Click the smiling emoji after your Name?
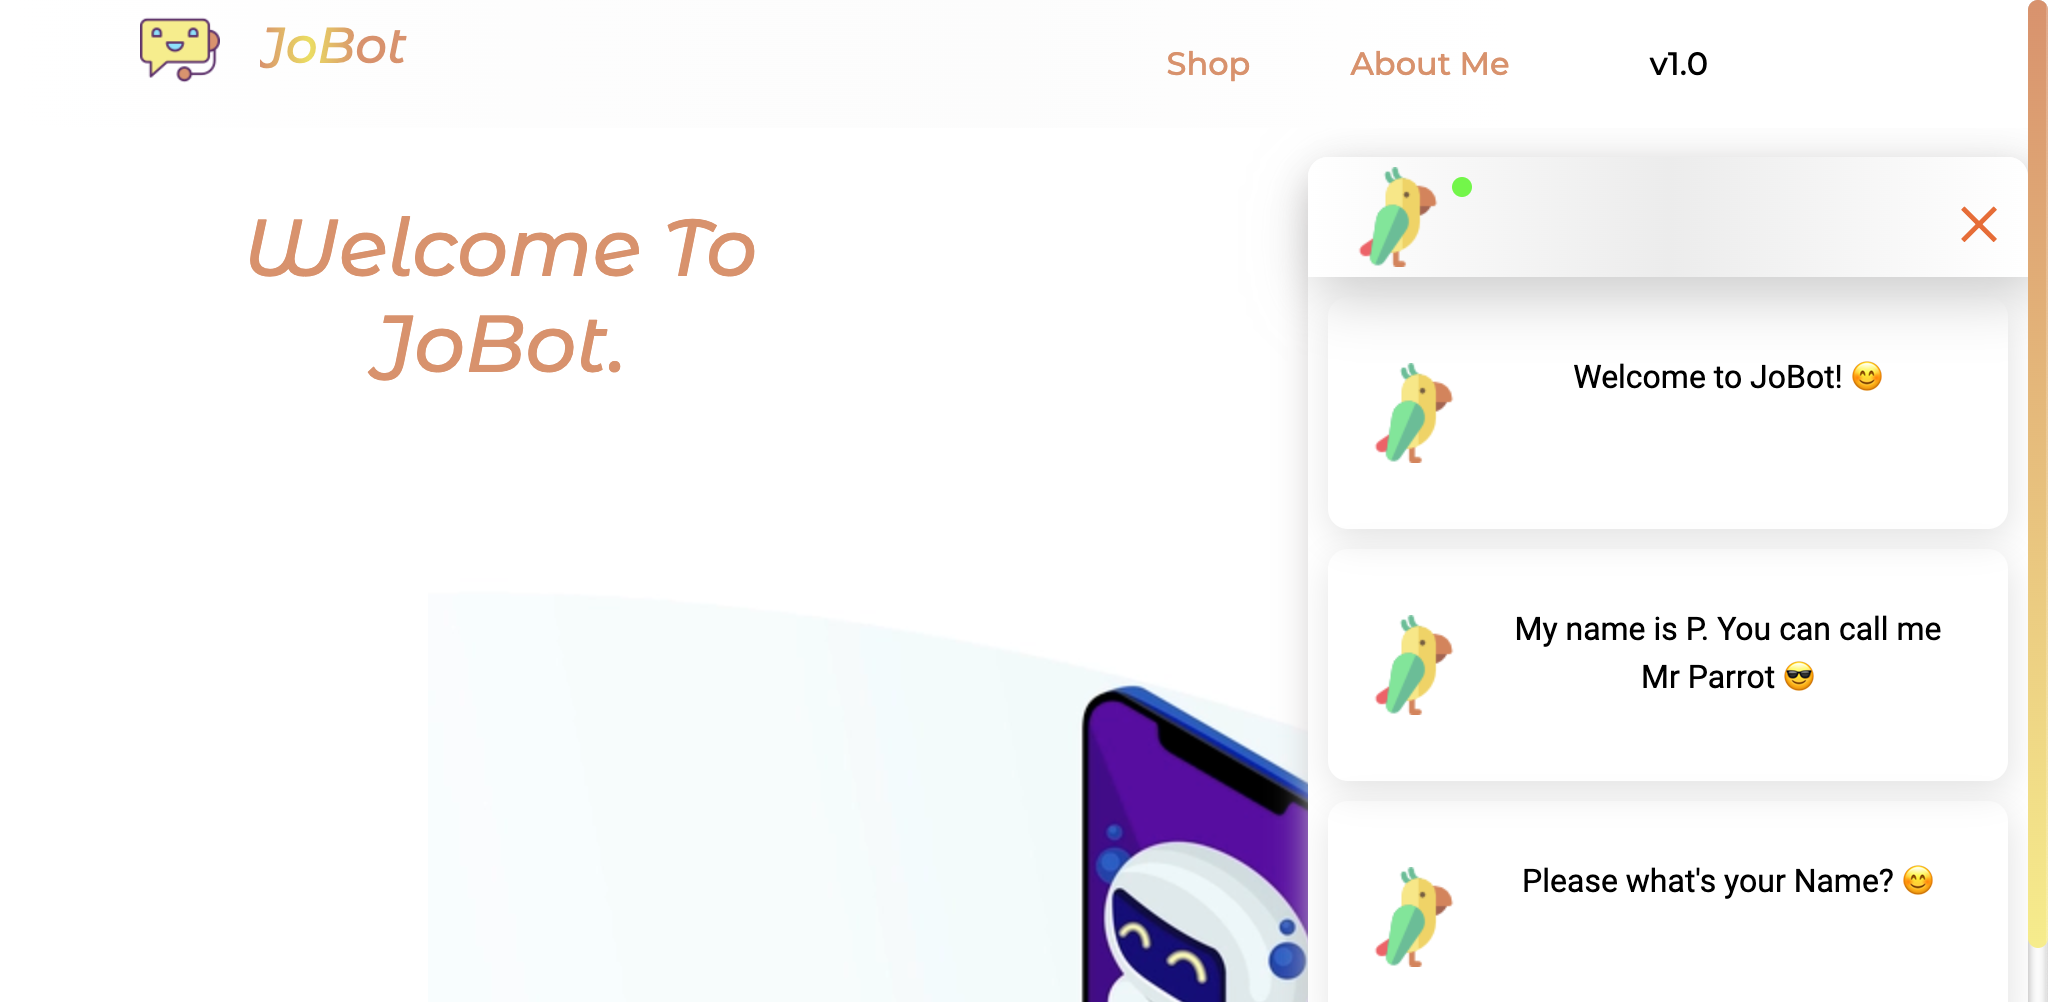Screen dimensions: 2048x1002 pyautogui.click(x=1918, y=880)
